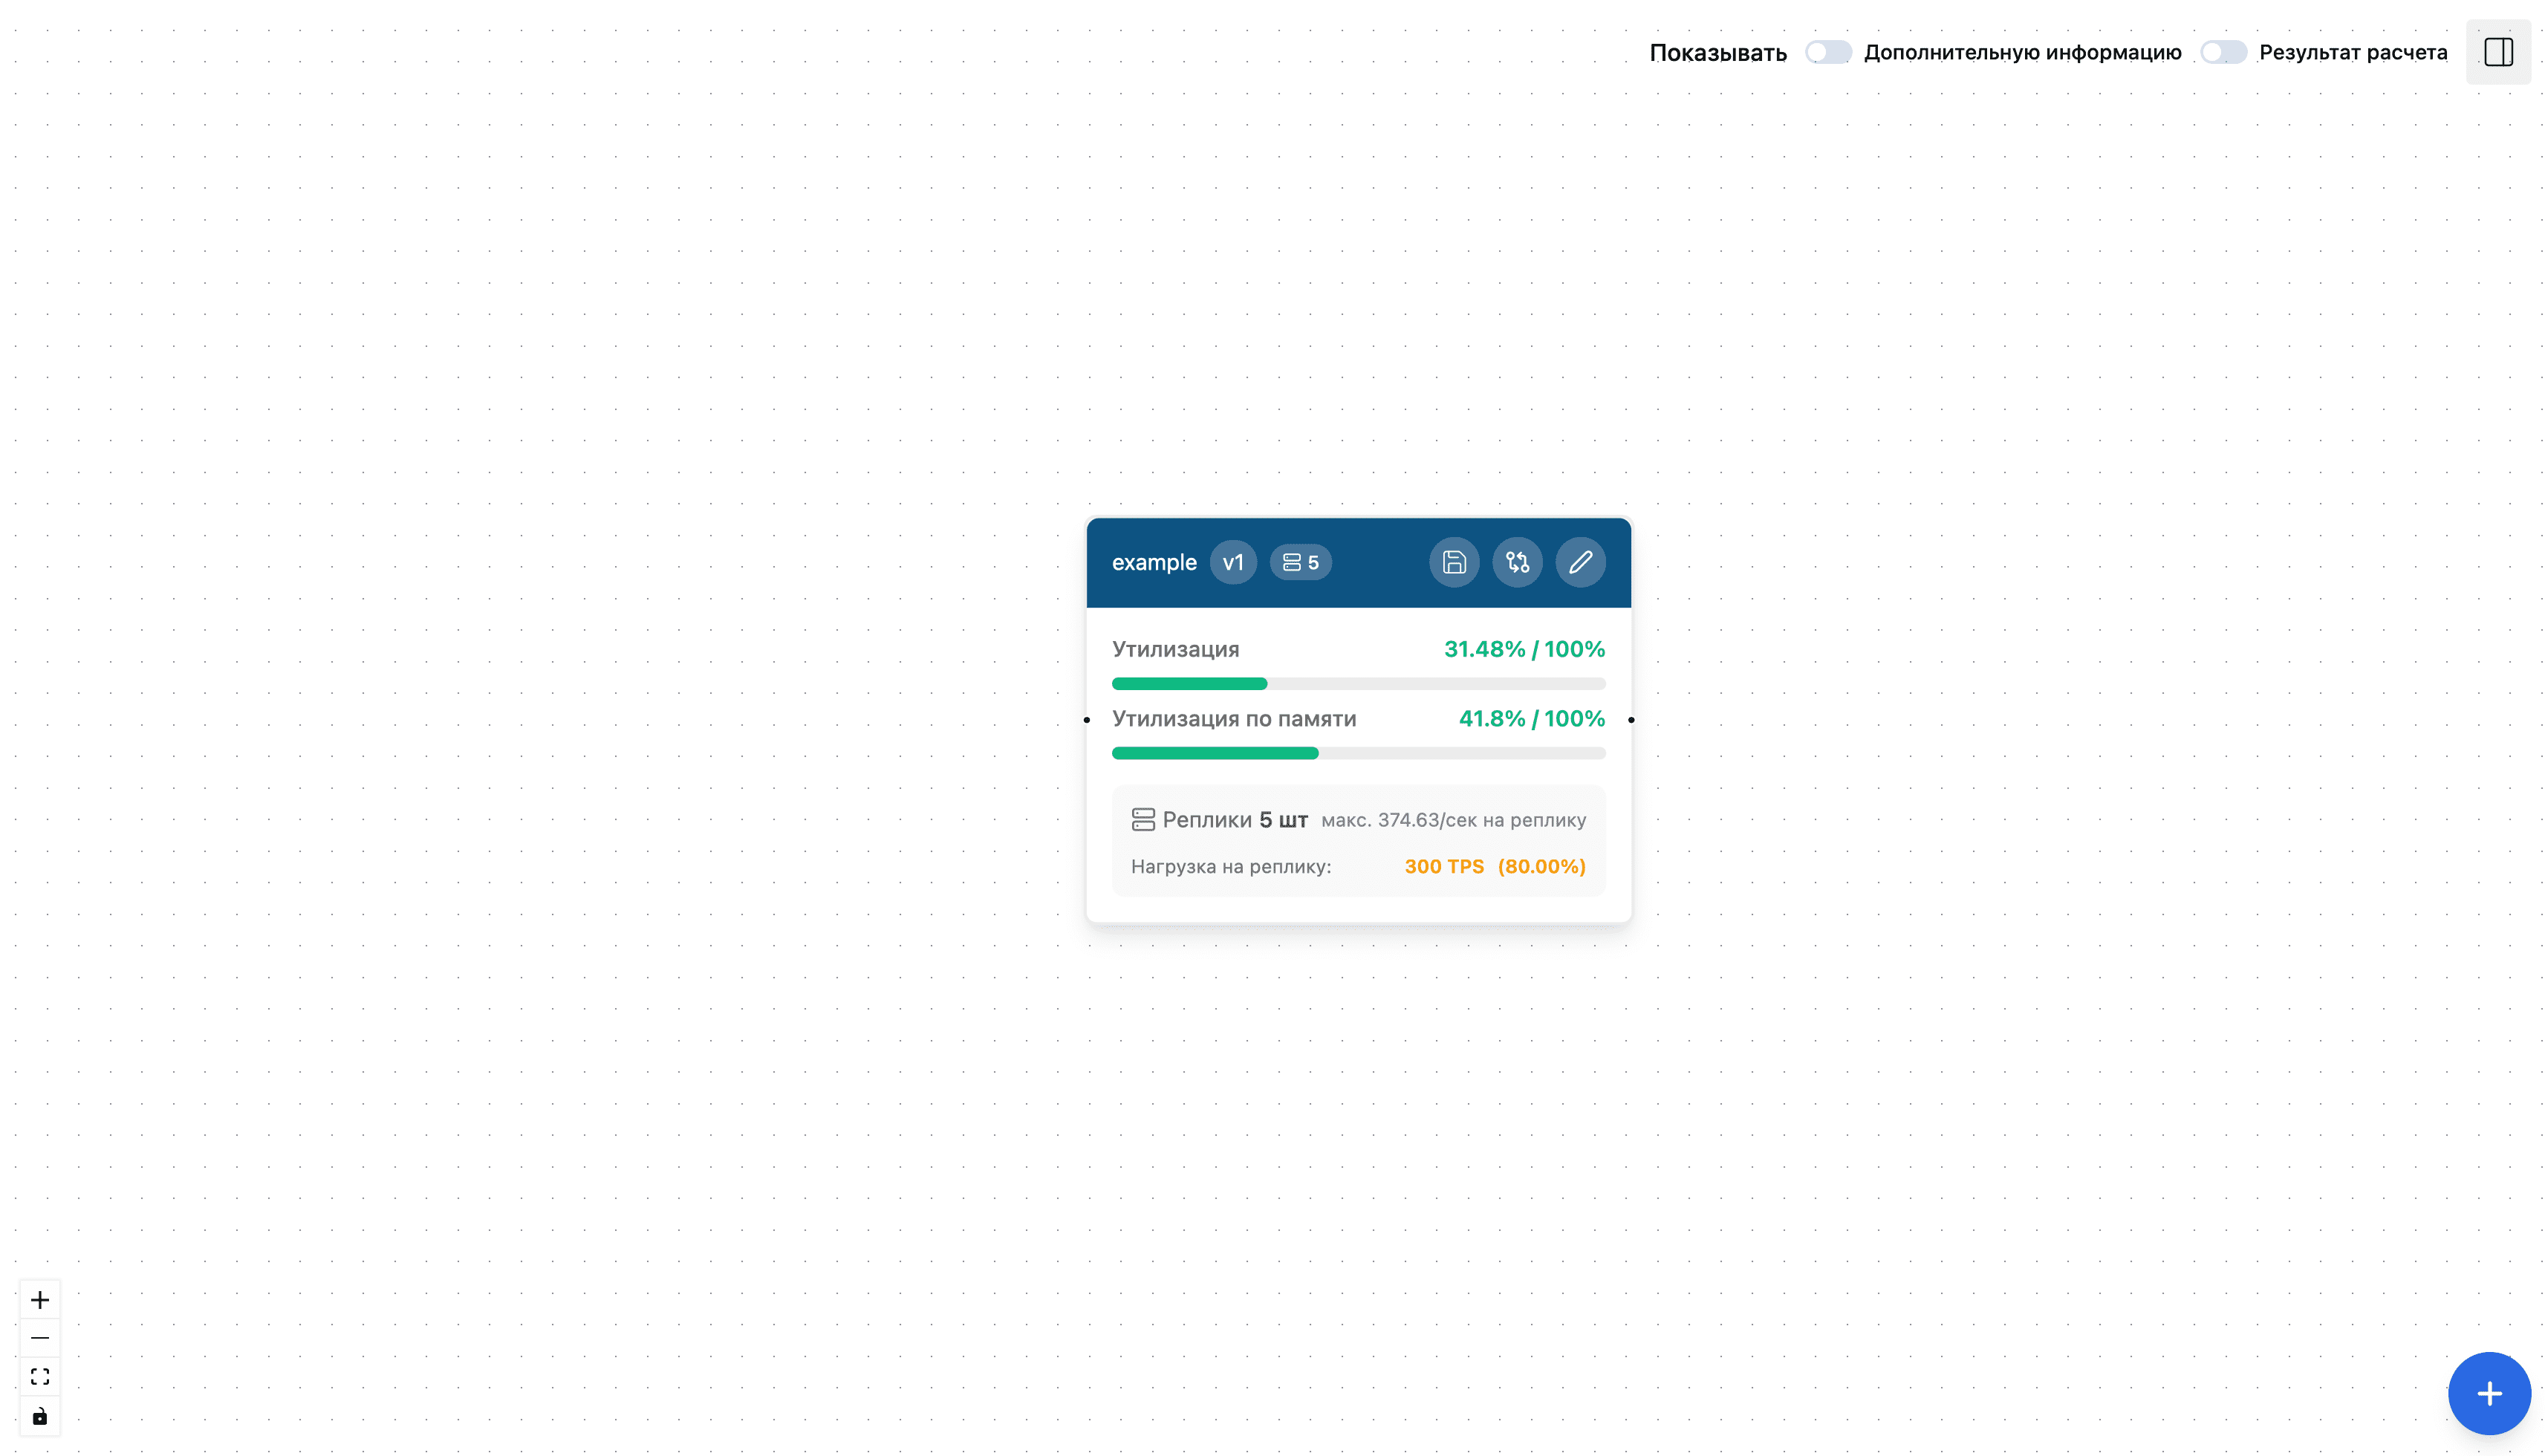Image resolution: width=2545 pixels, height=1456 pixels.
Task: Toggle the canvas lock icon
Action: click(x=40, y=1416)
